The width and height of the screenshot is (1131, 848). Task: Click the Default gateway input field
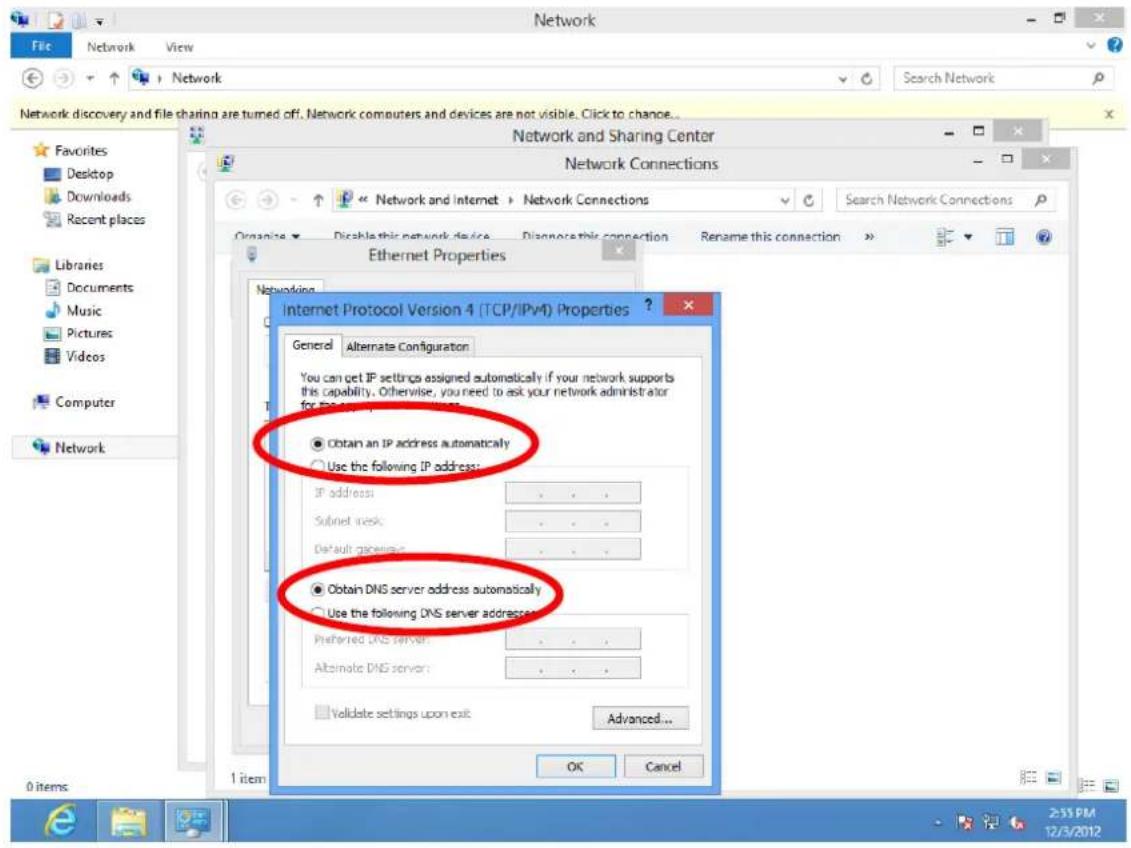pos(573,549)
